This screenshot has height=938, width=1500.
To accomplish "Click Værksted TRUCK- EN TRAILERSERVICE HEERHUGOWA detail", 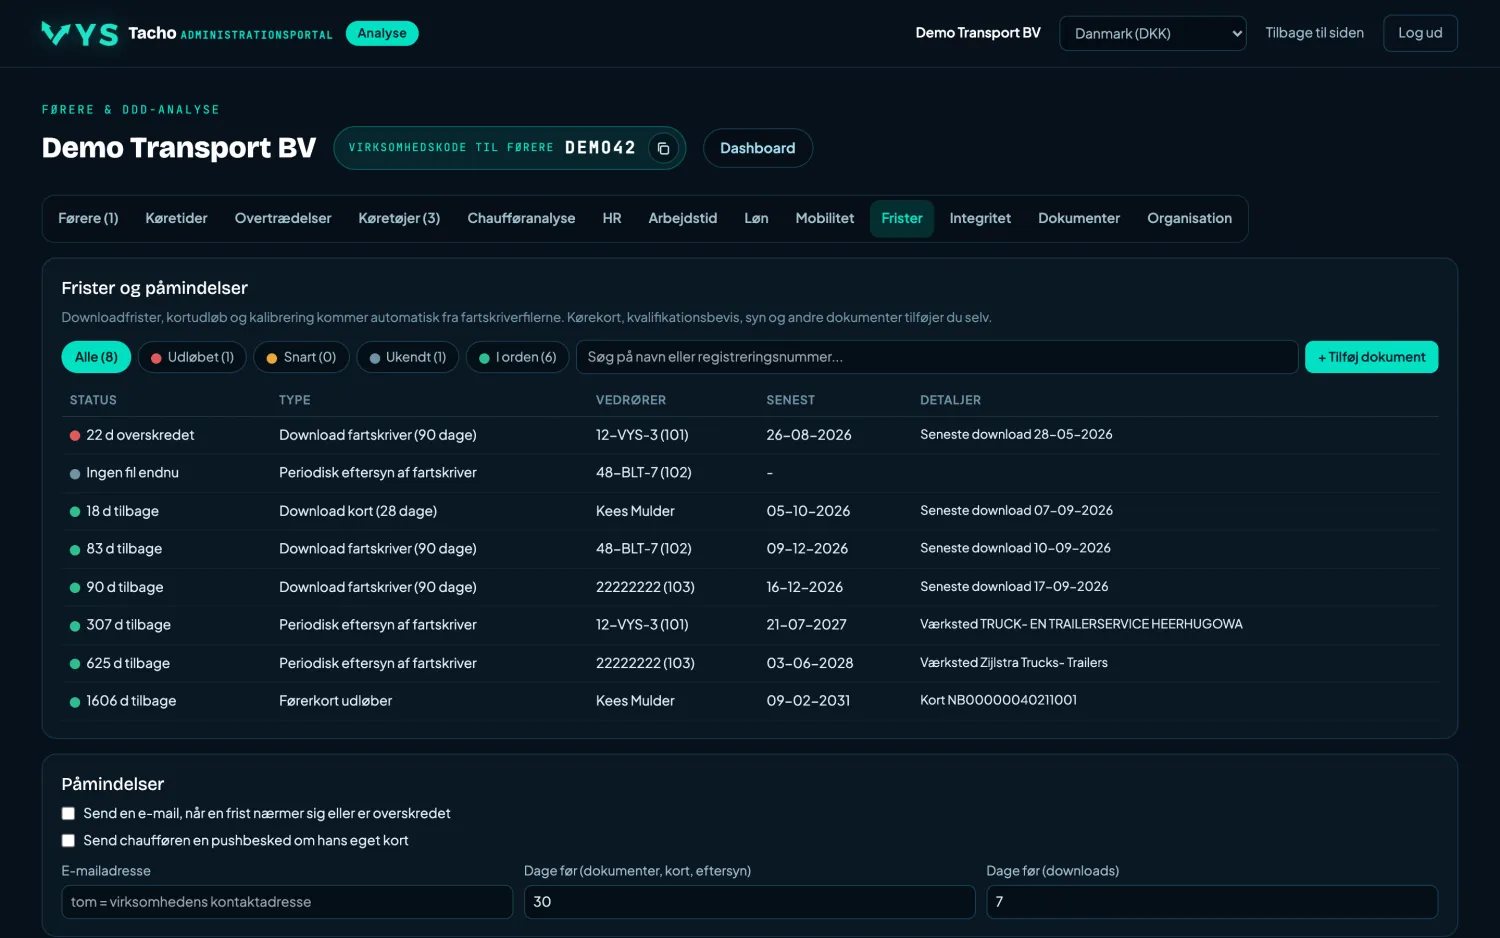I will (x=1081, y=625).
